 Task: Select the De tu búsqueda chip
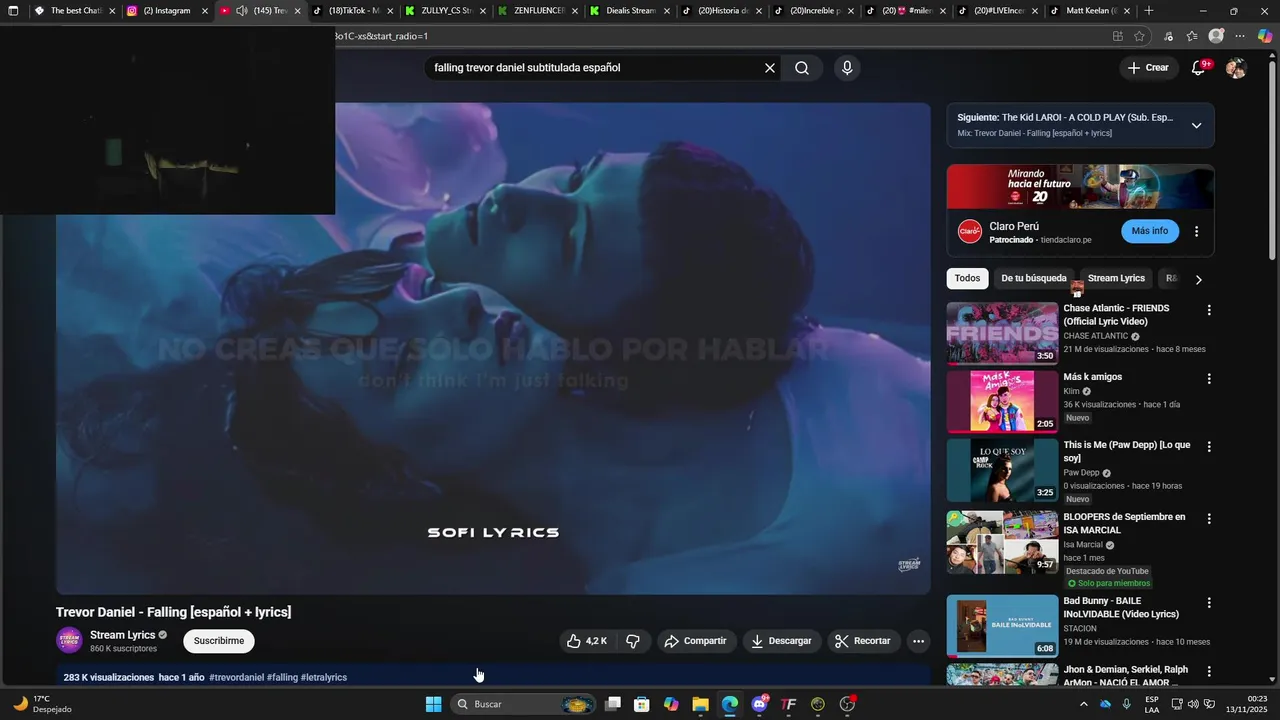(1034, 278)
